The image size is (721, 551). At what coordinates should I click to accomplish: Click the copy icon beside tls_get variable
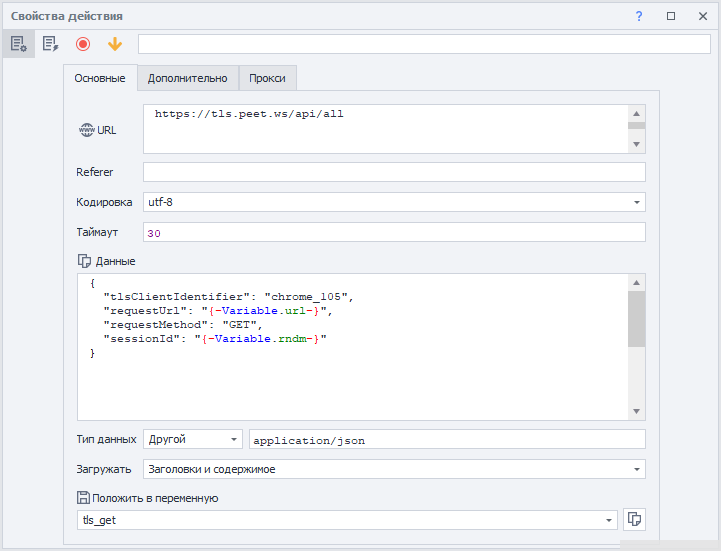[x=634, y=519]
